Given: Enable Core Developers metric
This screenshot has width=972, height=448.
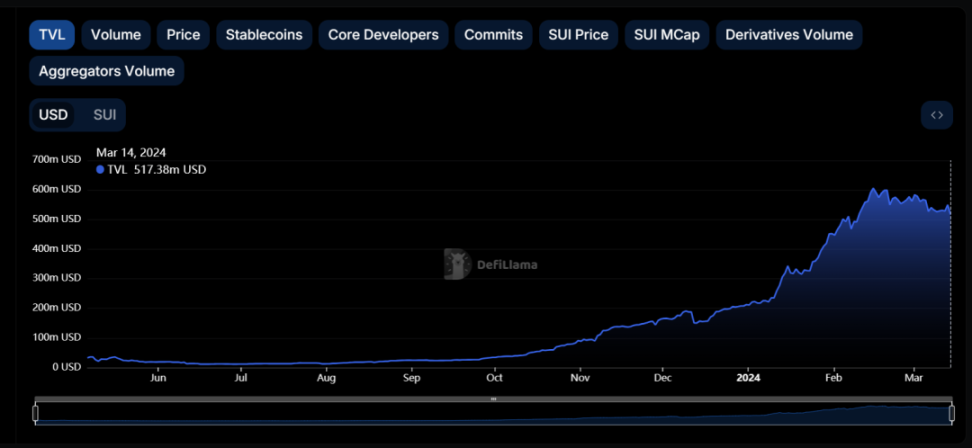Looking at the screenshot, I should pyautogui.click(x=383, y=34).
